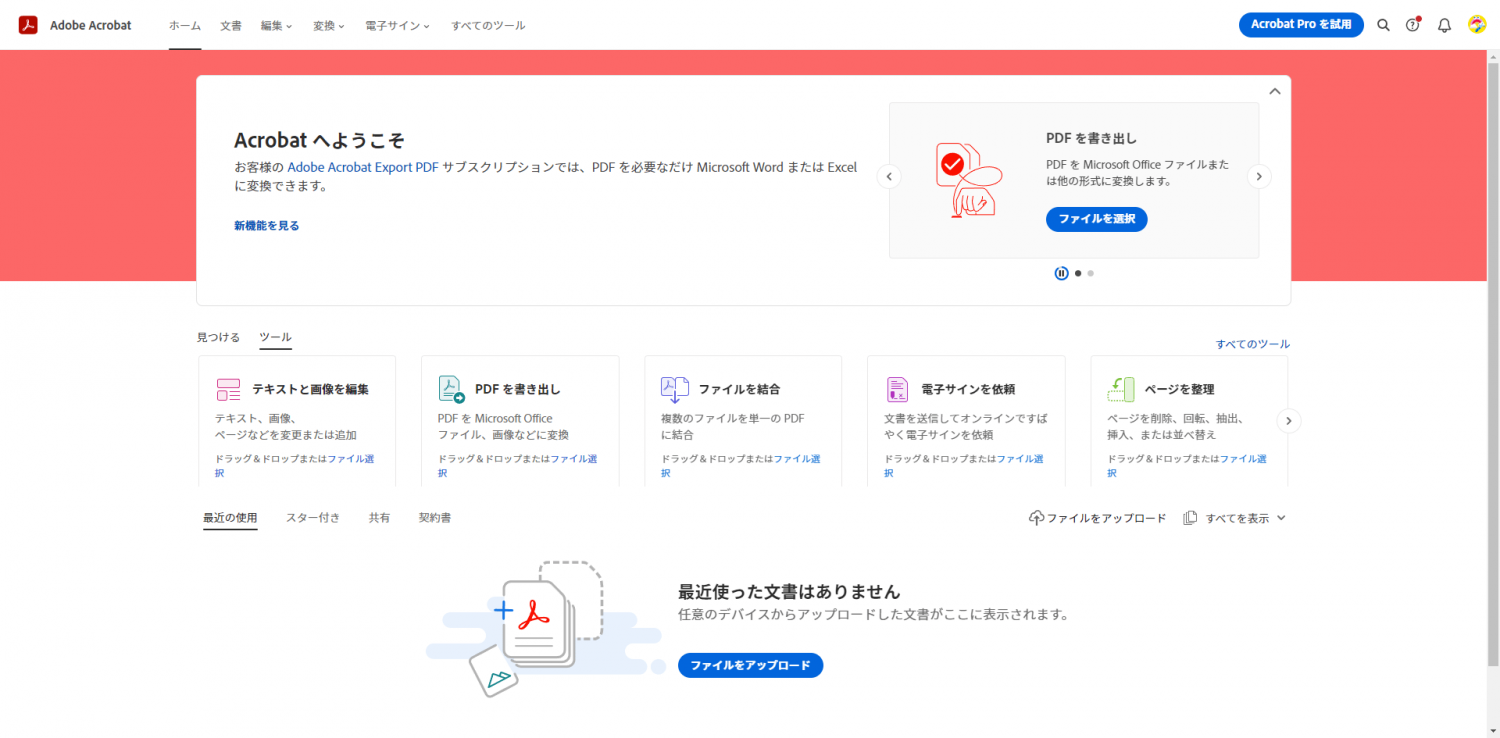Click the documents icon beside すべてを表示
Viewport: 1500px width, 738px height.
[1190, 518]
